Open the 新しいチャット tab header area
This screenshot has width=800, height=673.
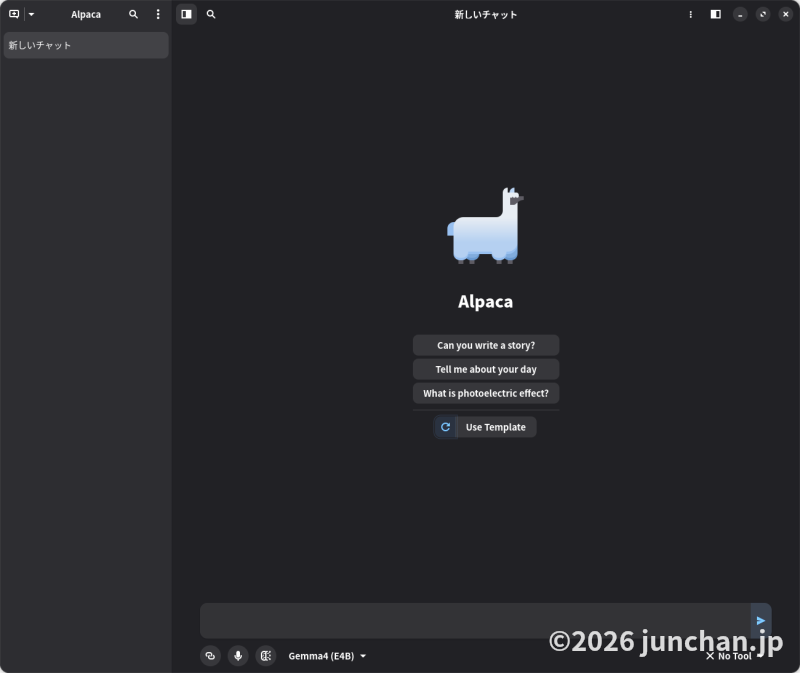point(486,14)
